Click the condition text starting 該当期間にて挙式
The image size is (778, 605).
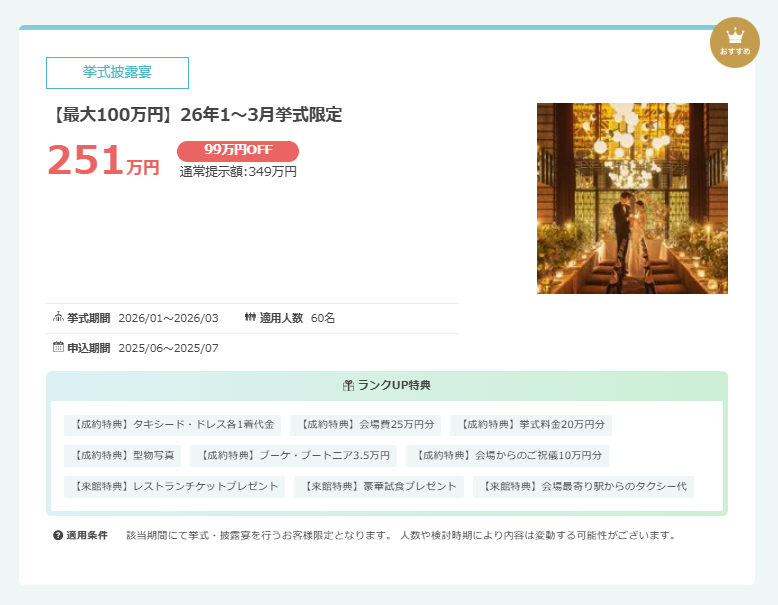(402, 535)
